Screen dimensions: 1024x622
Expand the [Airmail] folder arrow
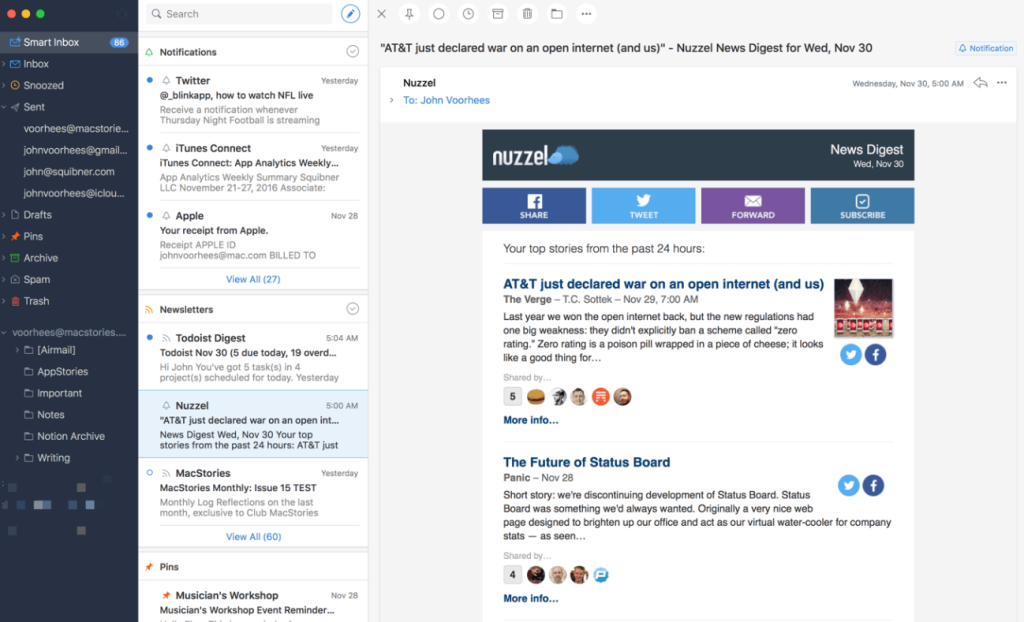click(17, 350)
